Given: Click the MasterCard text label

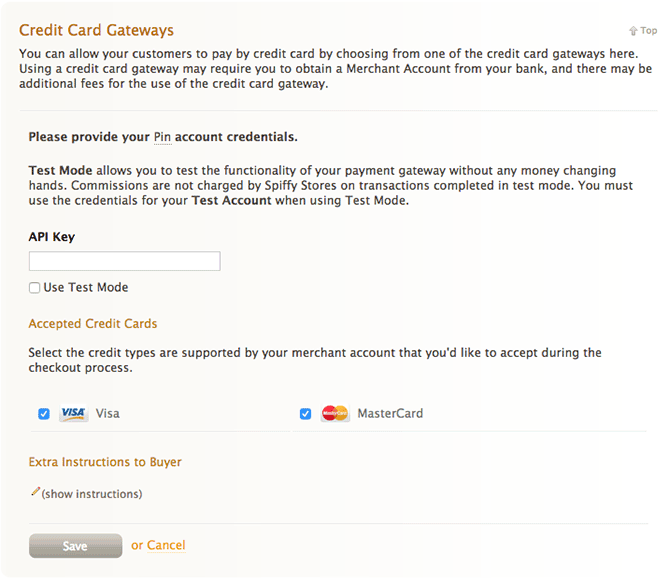Looking at the screenshot, I should click(390, 413).
